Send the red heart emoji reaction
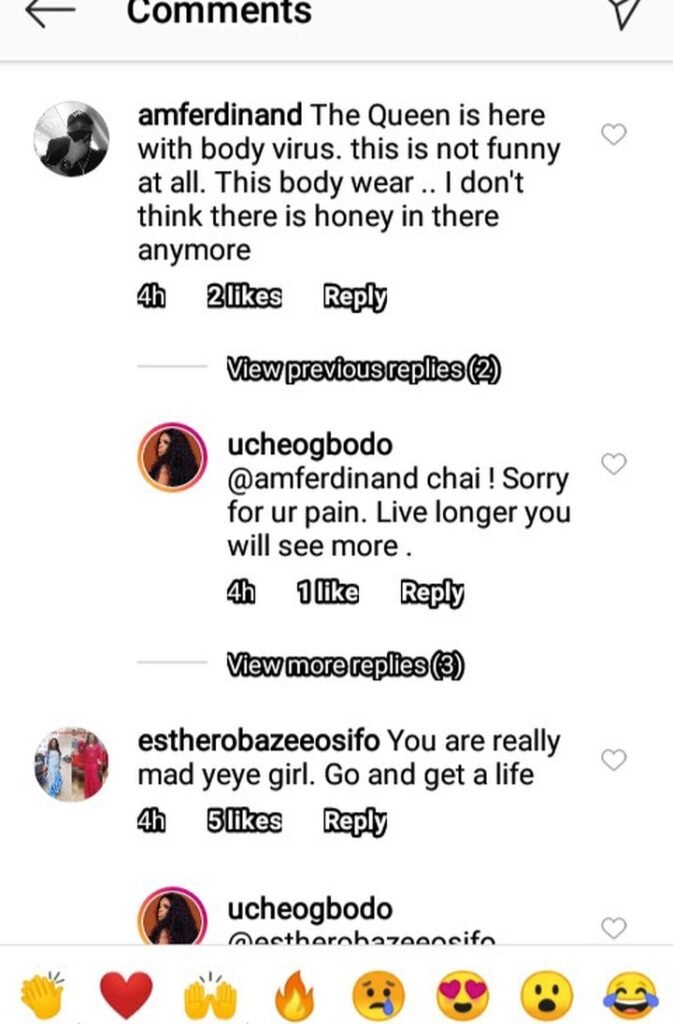Screen dimensions: 673x1024 (x=126, y=996)
